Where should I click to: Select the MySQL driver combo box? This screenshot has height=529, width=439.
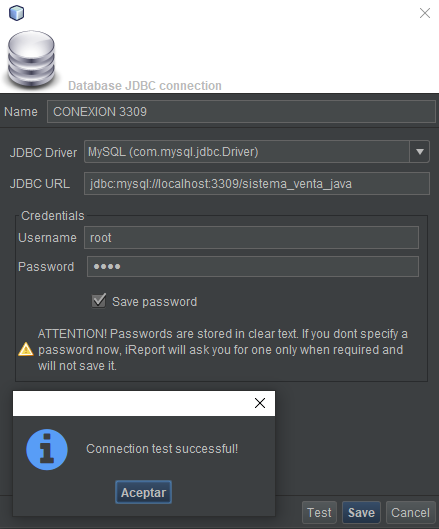pyautogui.click(x=257, y=152)
